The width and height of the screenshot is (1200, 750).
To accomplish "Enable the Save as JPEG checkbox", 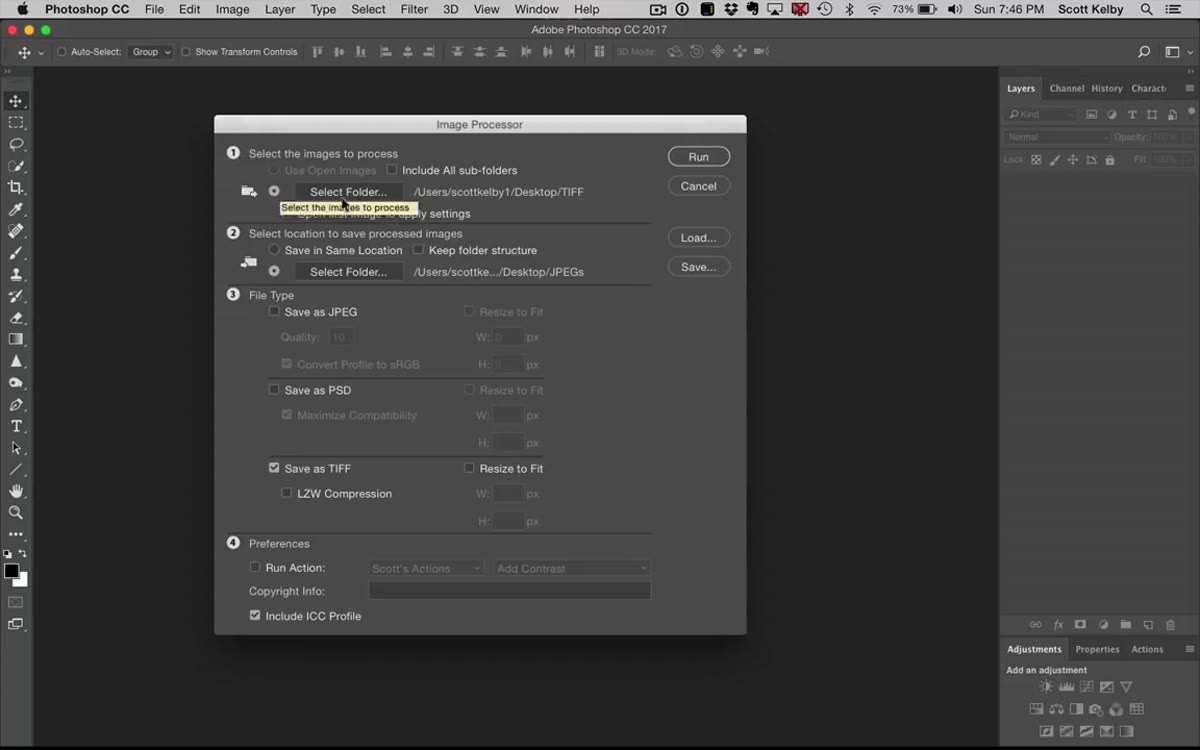I will (274, 312).
